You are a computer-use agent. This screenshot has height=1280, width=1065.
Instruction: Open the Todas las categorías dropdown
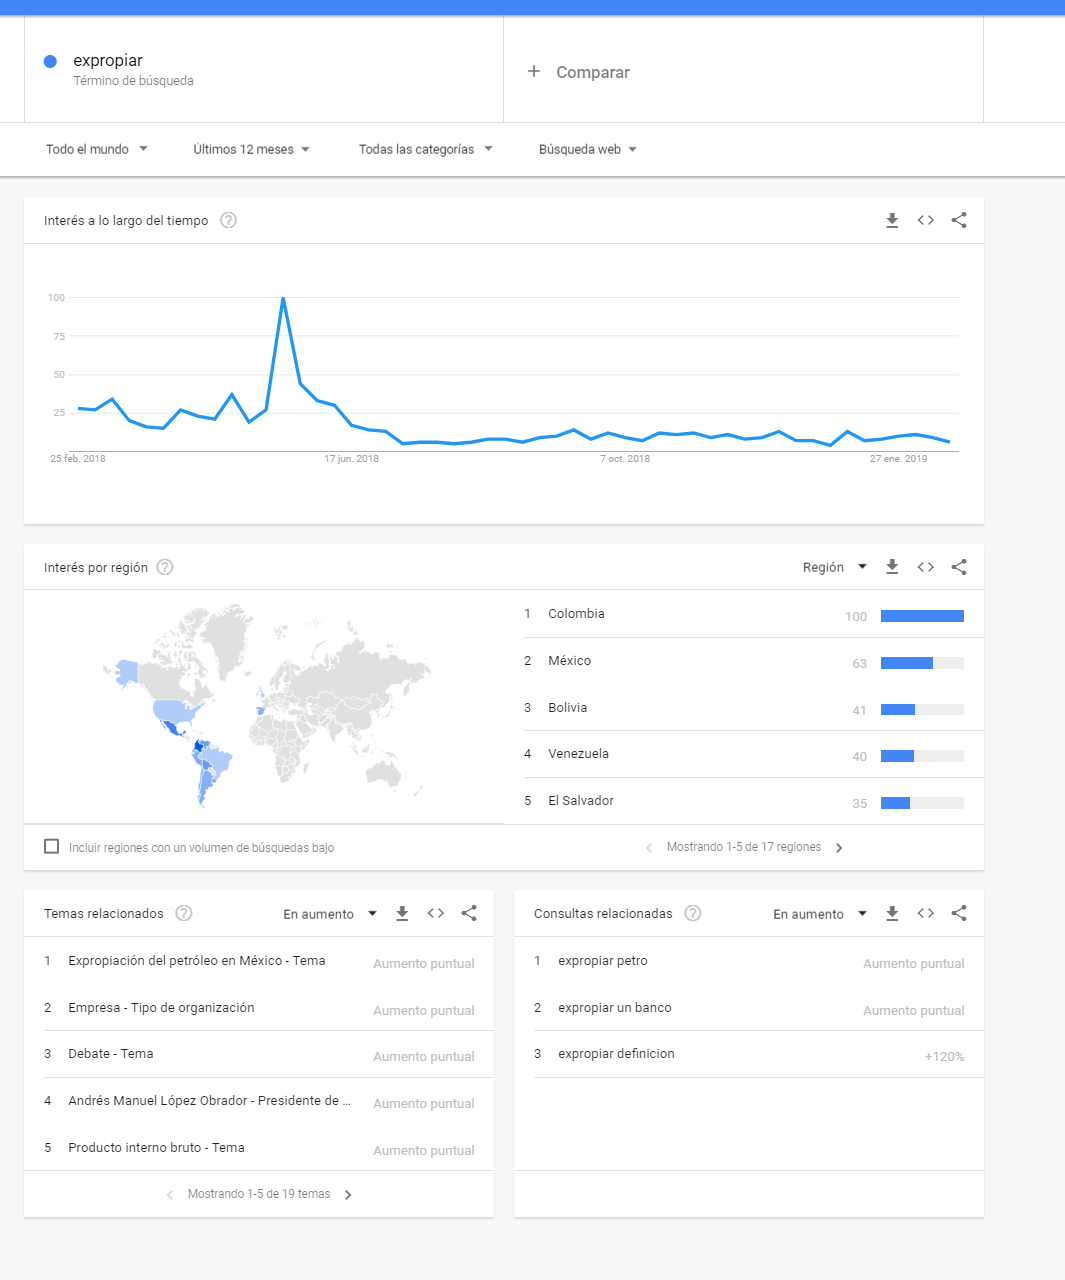426,149
